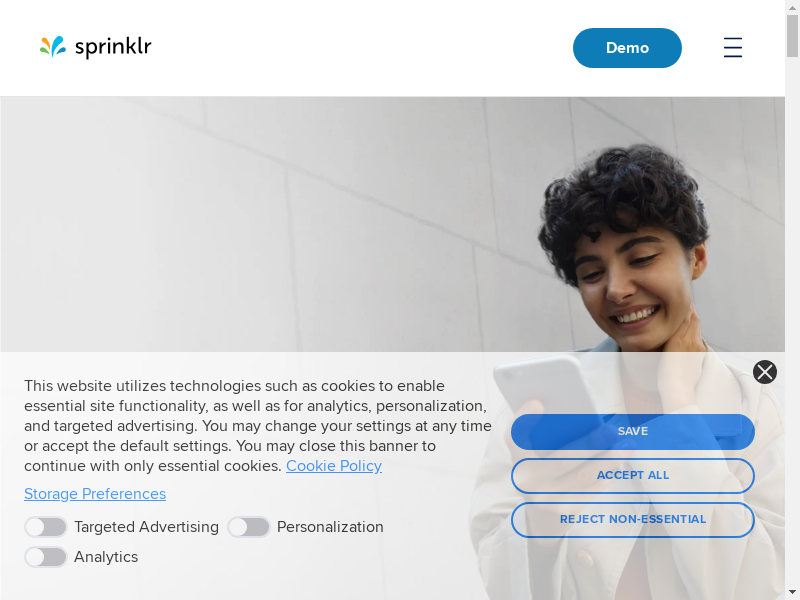Close the cookie banner with the X icon
The image size is (800, 600).
[765, 372]
